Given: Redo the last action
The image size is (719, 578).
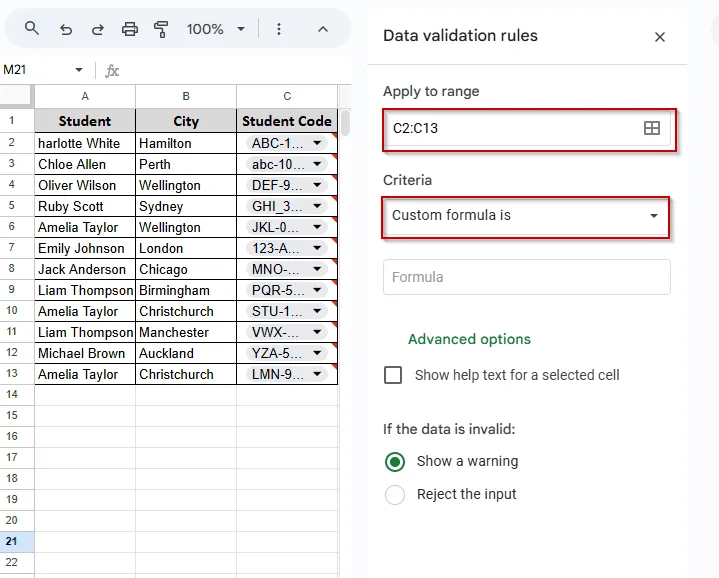Looking at the screenshot, I should point(98,30).
